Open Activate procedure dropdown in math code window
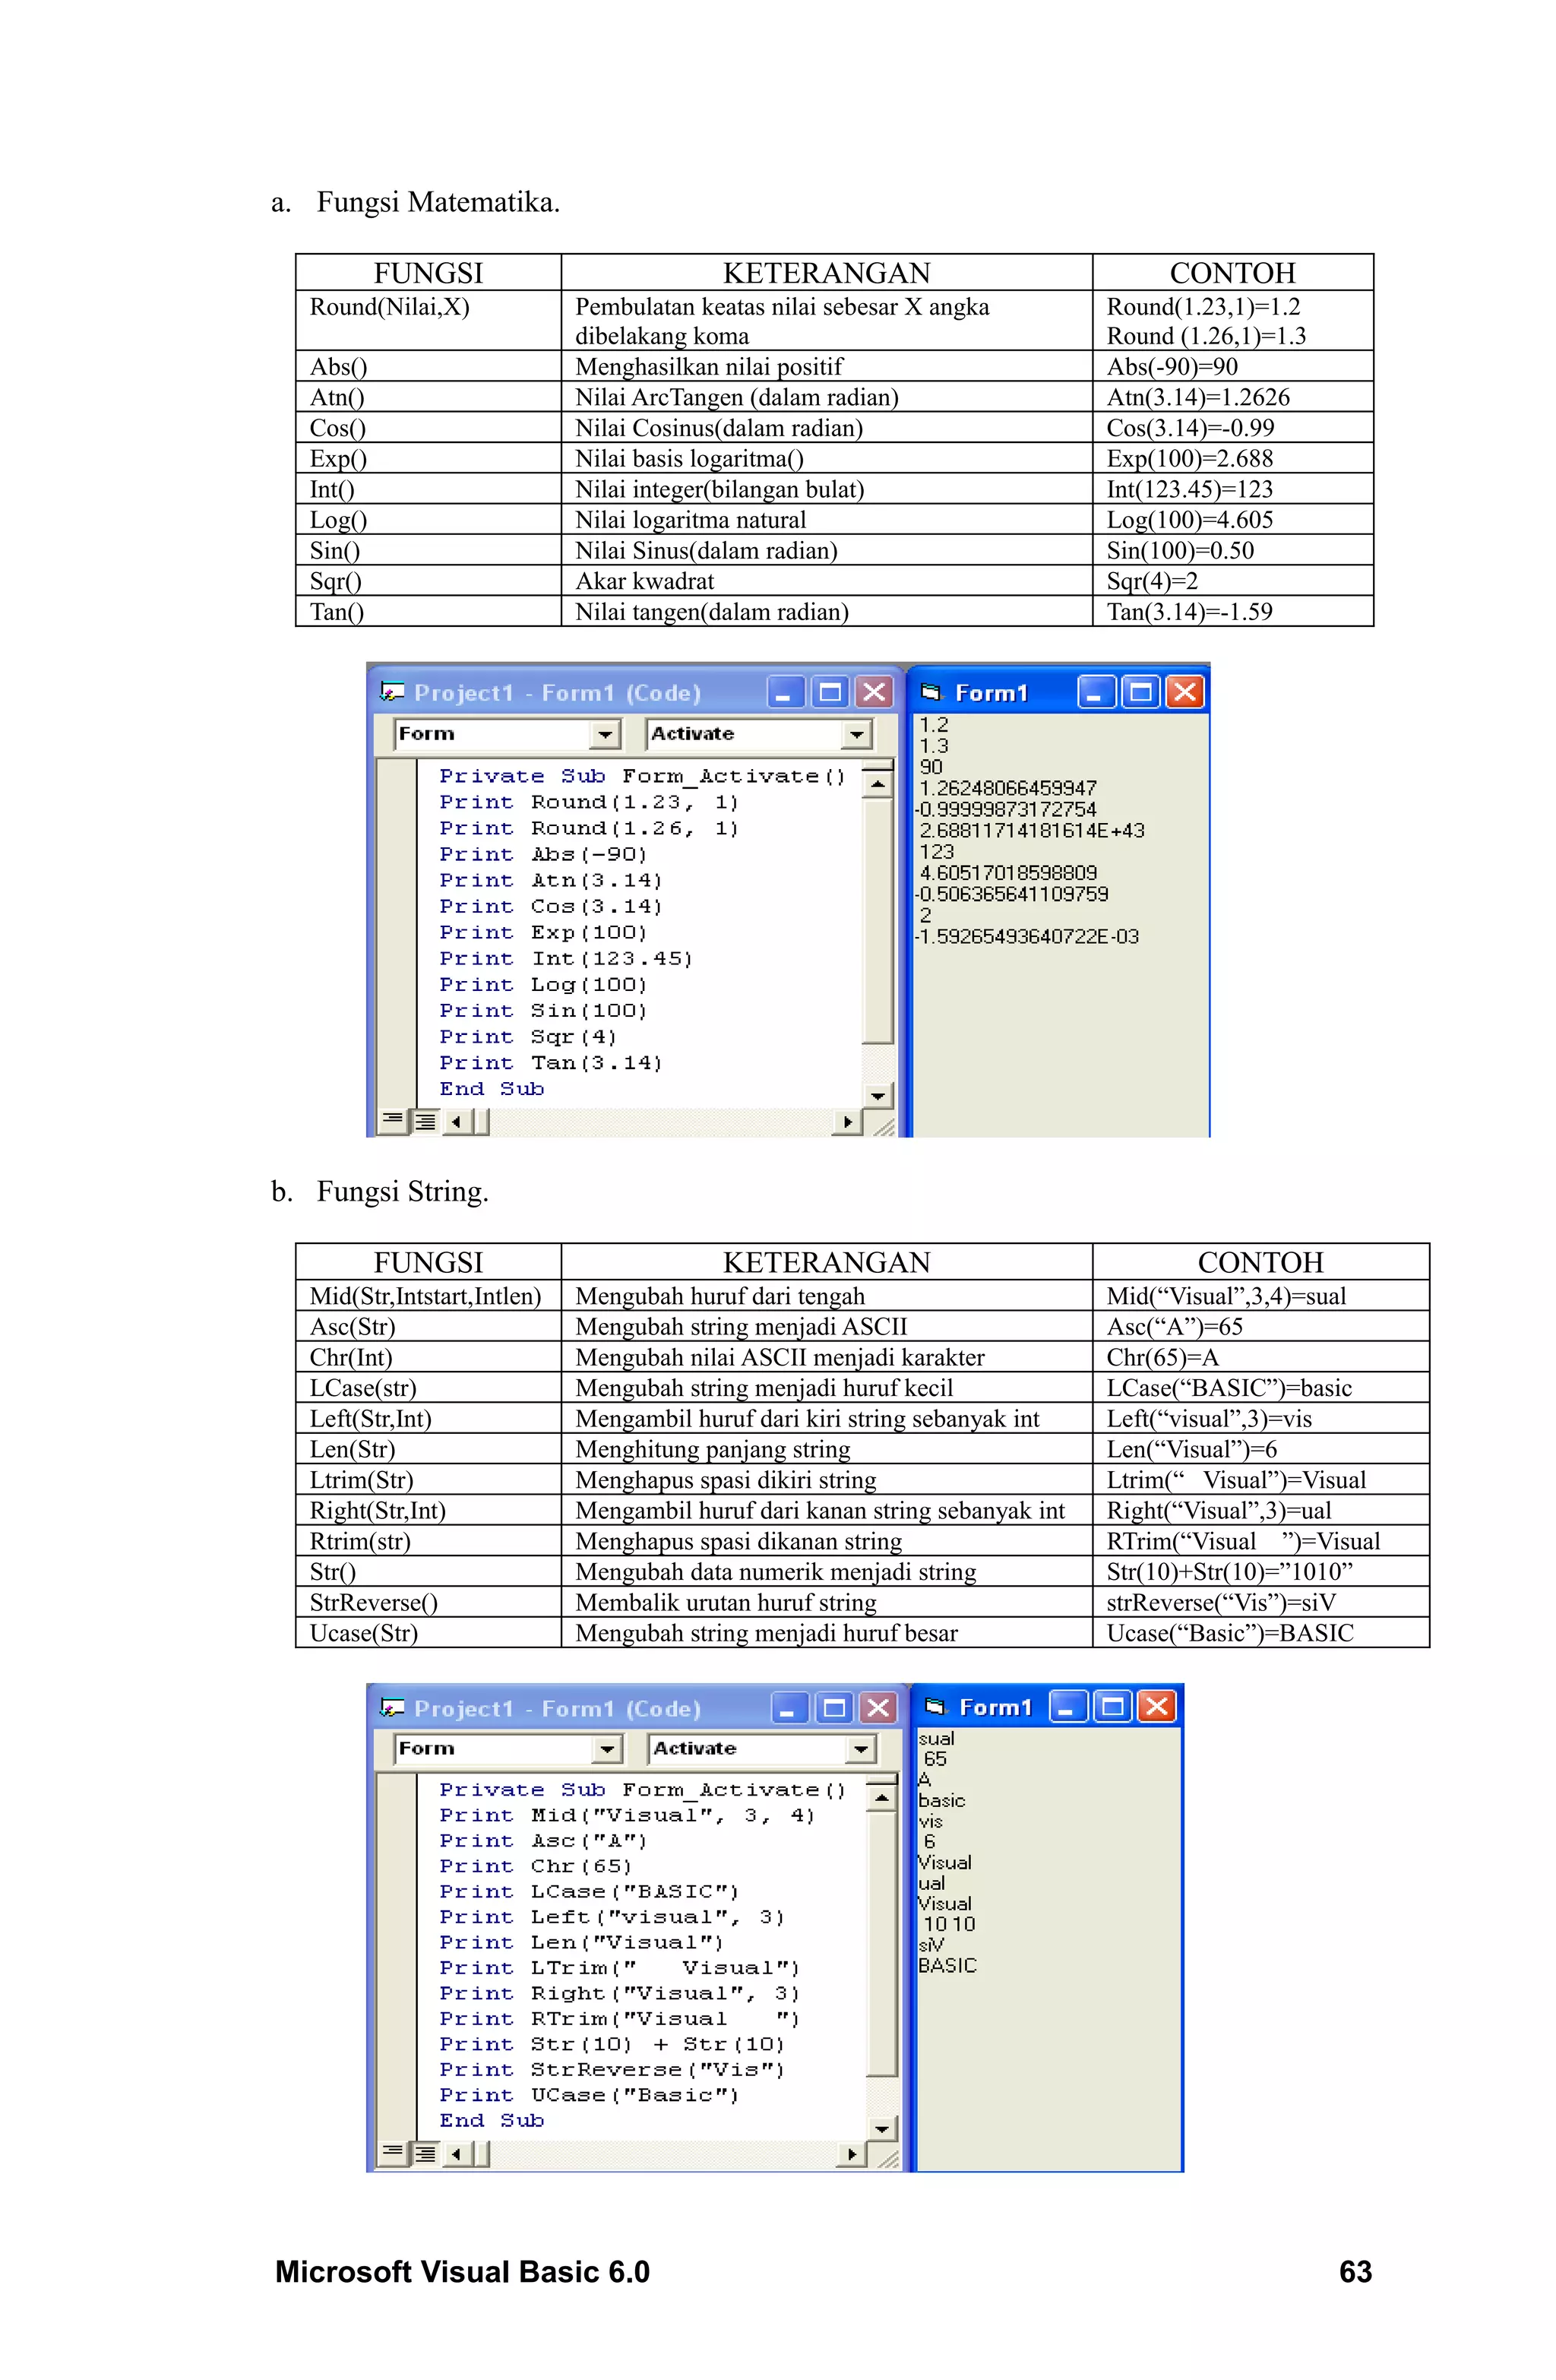The height and width of the screenshot is (2380, 1556). point(856,734)
